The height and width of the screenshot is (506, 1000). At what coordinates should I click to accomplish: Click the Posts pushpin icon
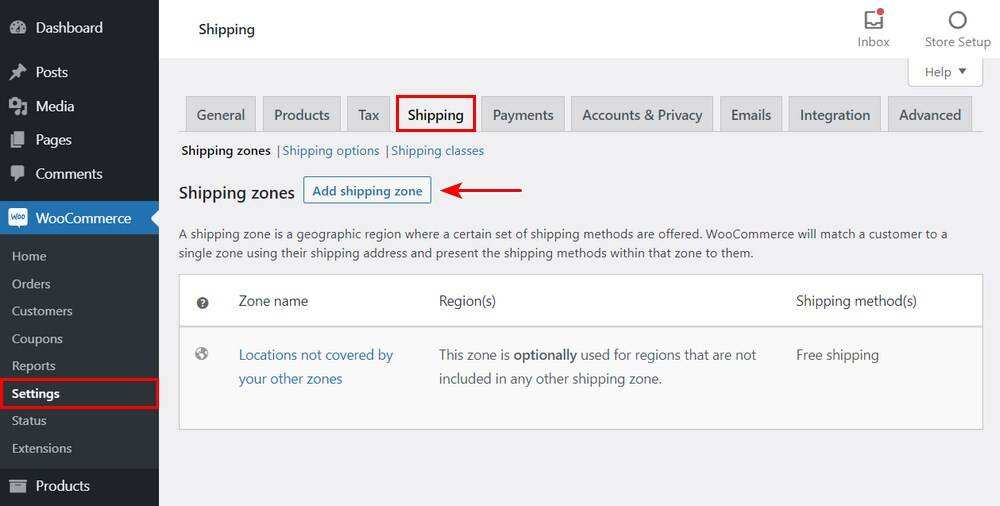[x=18, y=72]
